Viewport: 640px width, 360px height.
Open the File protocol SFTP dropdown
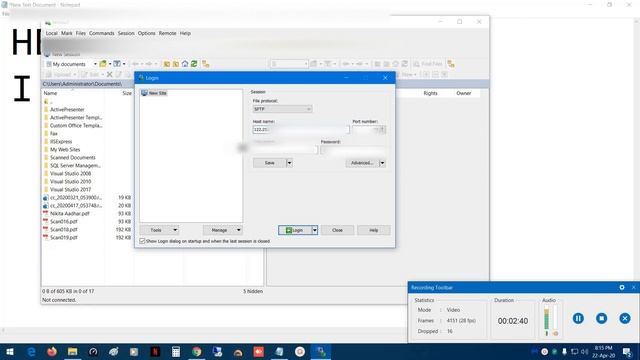point(282,109)
